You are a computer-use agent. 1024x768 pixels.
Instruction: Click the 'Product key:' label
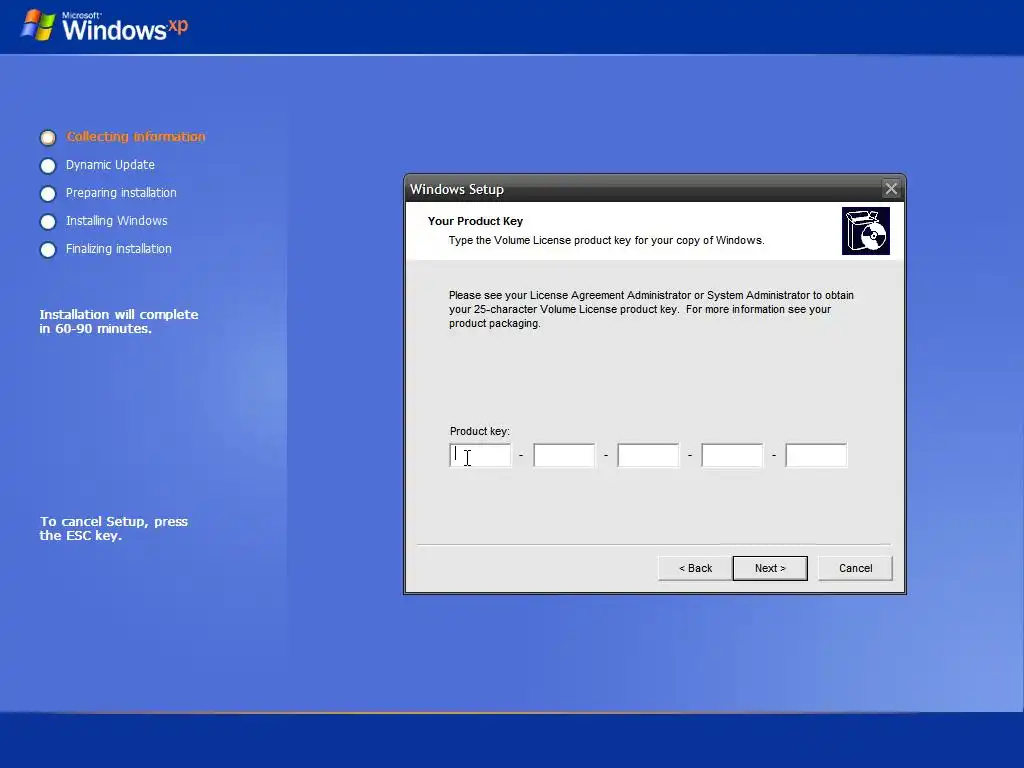[479, 431]
